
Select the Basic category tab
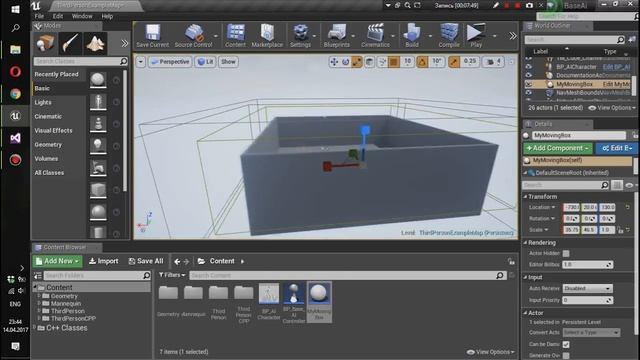[x=59, y=88]
